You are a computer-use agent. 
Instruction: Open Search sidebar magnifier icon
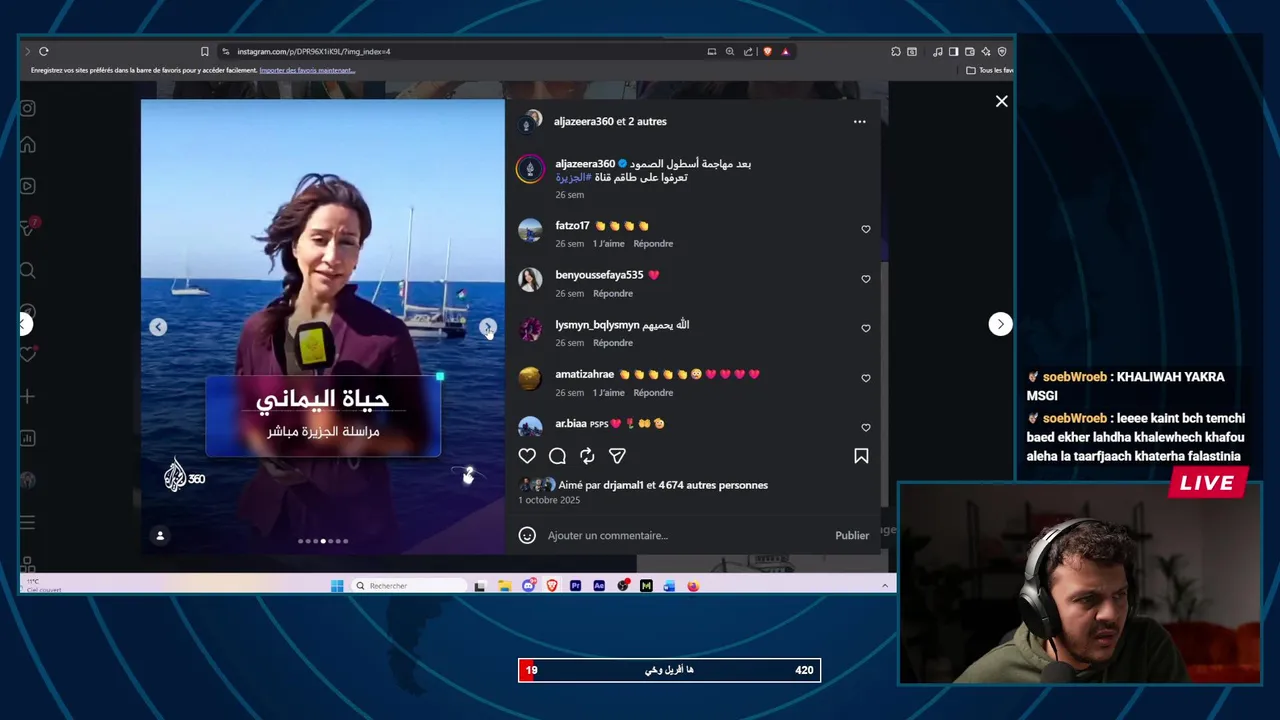tap(28, 270)
